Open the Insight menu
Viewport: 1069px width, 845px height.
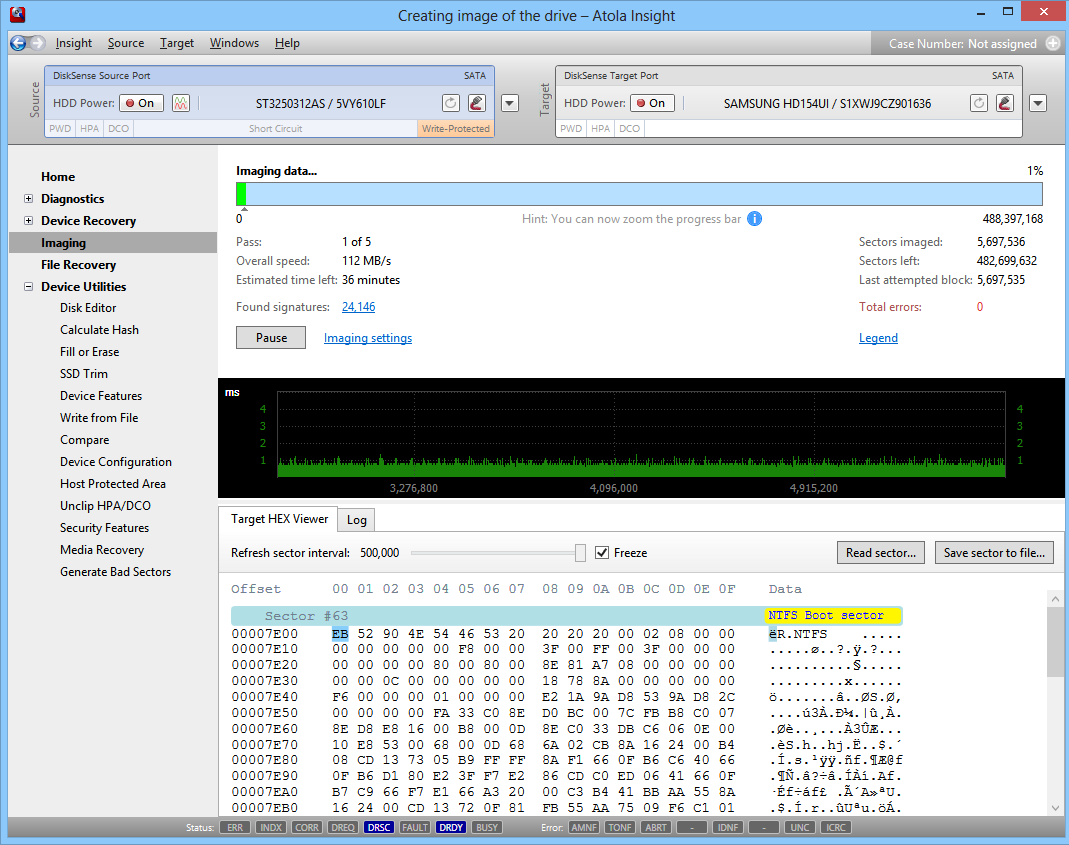[74, 43]
